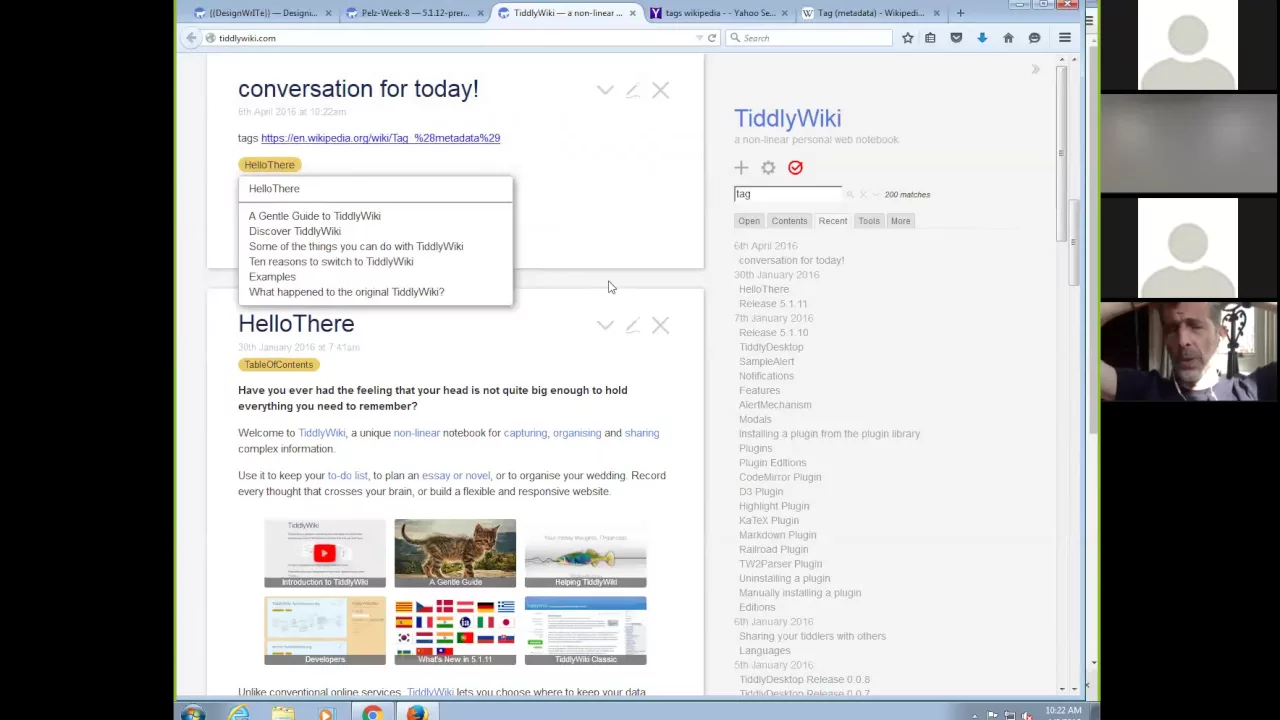Choose 'Discover TiddlyWiki' from tag dropdown
1280x720 pixels.
(x=294, y=231)
